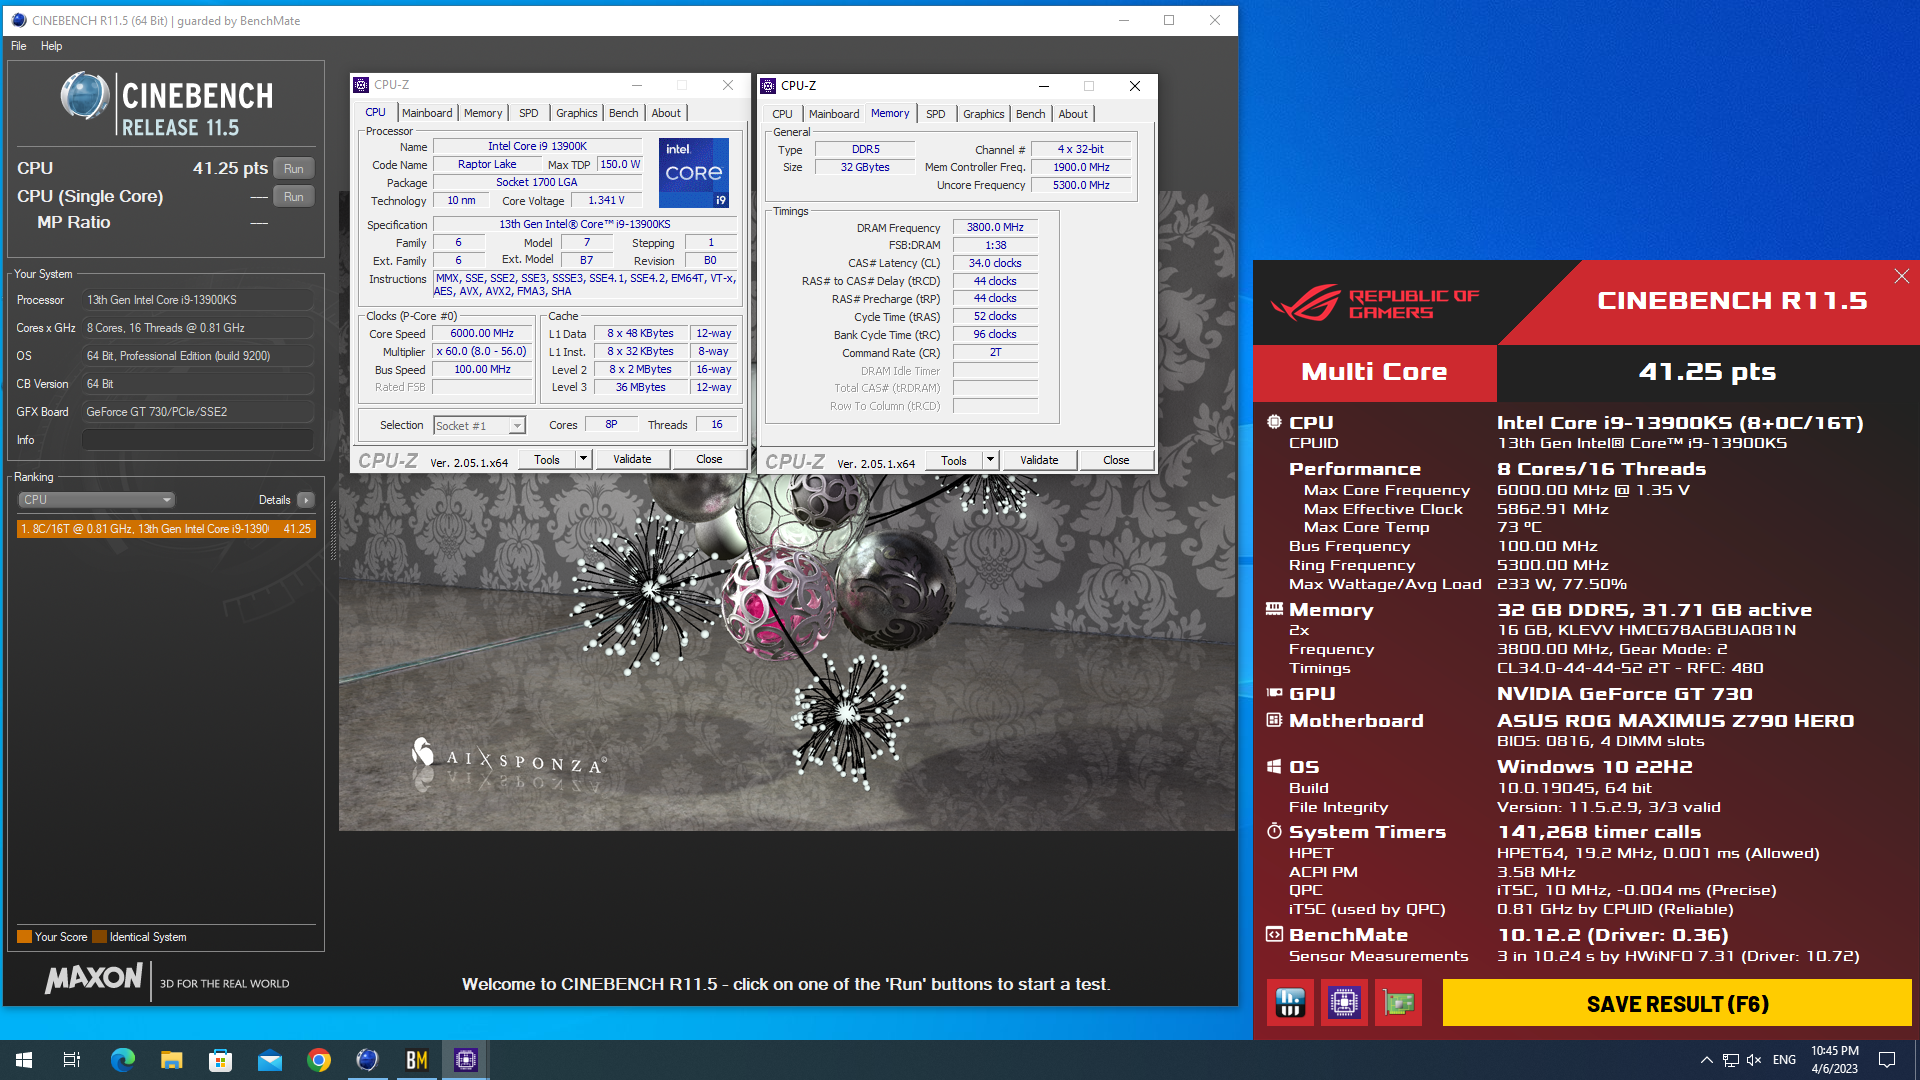Click the Republic of Gamers logo
Viewport: 1920px width, 1080px height.
point(1374,303)
